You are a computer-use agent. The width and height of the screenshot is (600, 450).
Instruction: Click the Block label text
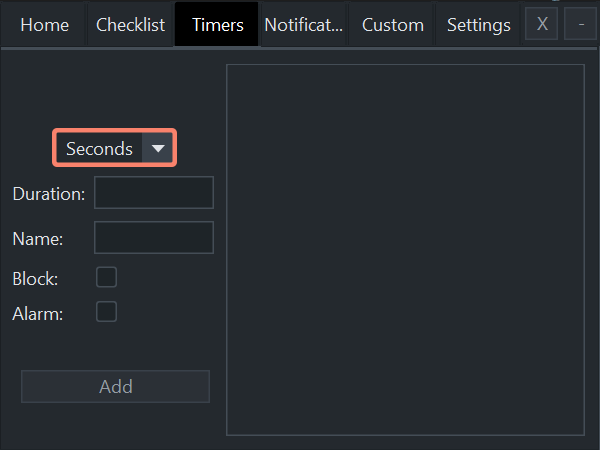click(x=35, y=279)
